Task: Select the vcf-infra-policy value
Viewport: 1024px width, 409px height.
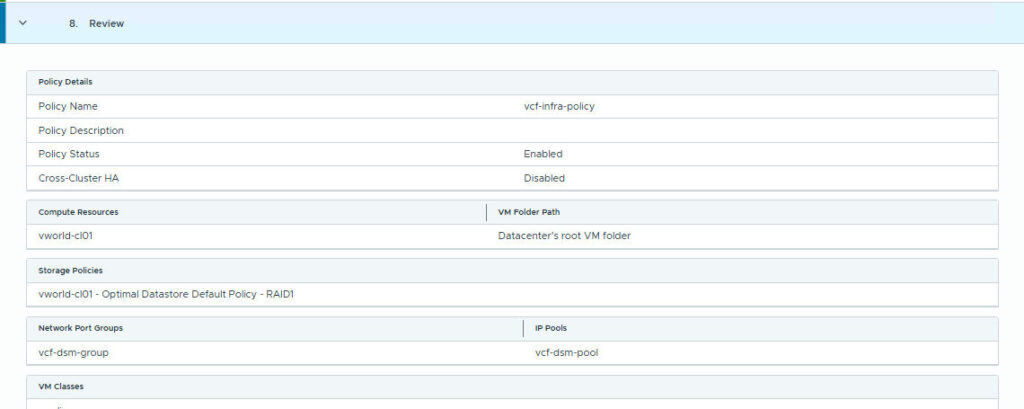Action: 558,106
